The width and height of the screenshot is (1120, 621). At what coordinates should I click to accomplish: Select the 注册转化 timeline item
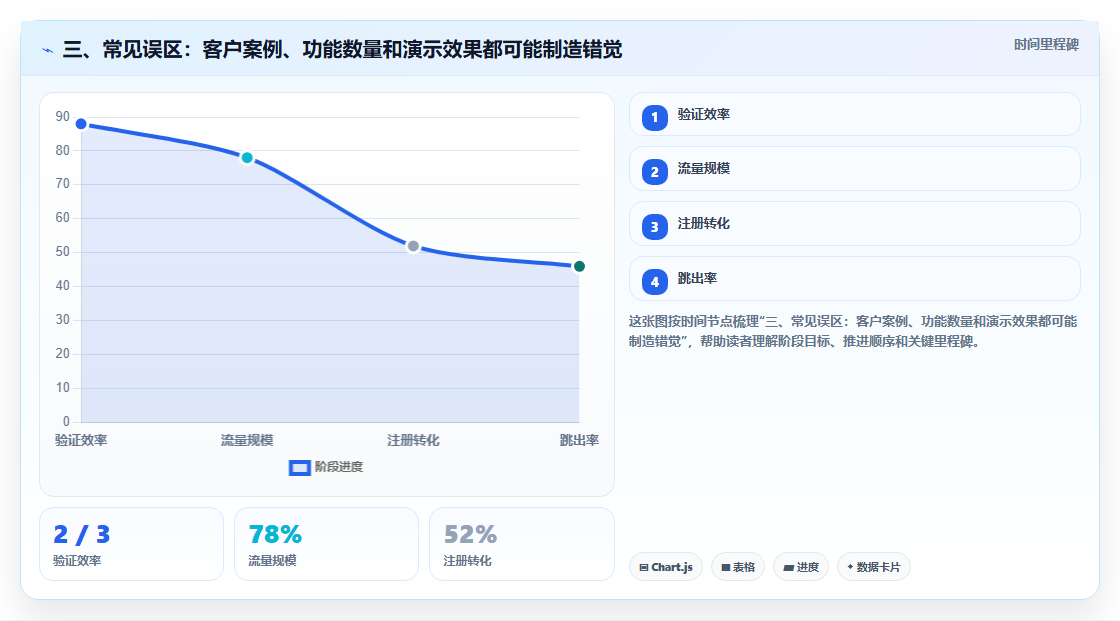pos(854,224)
